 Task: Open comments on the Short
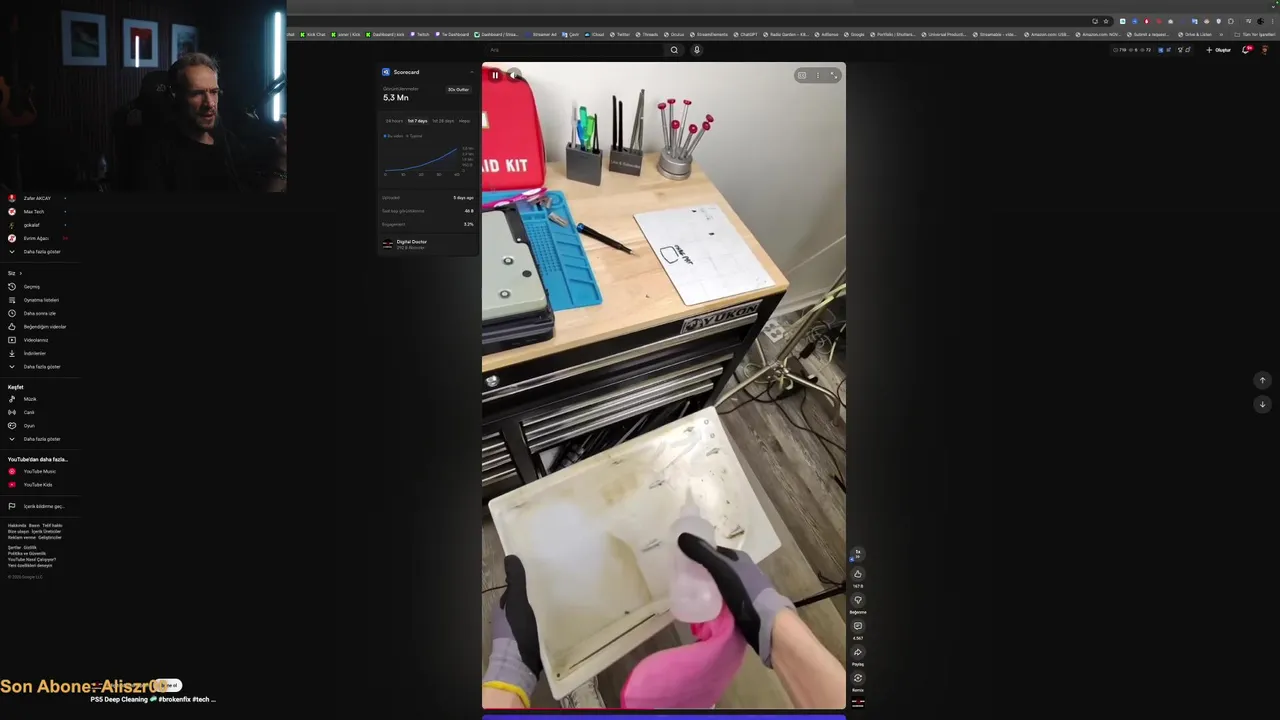[857, 626]
